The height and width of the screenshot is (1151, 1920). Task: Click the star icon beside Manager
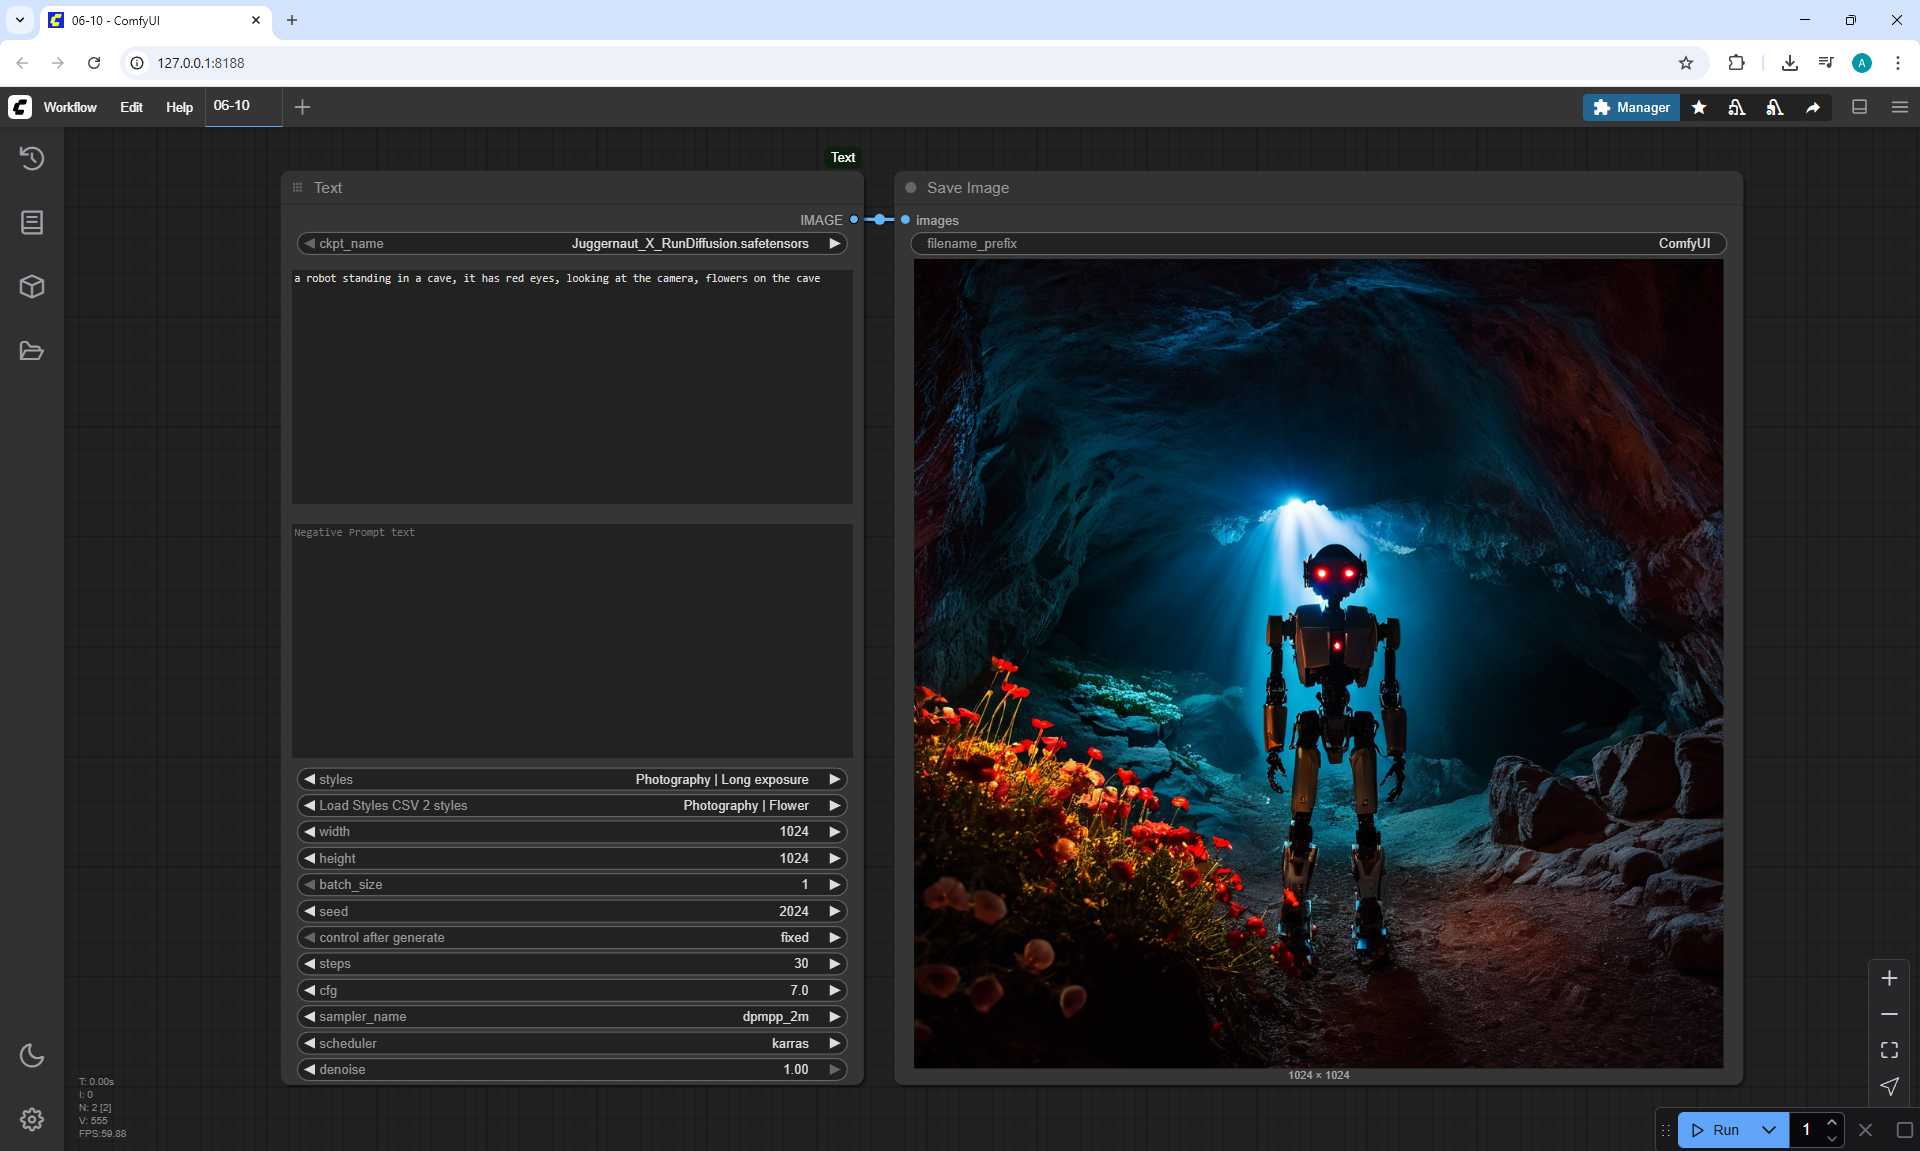click(1699, 107)
